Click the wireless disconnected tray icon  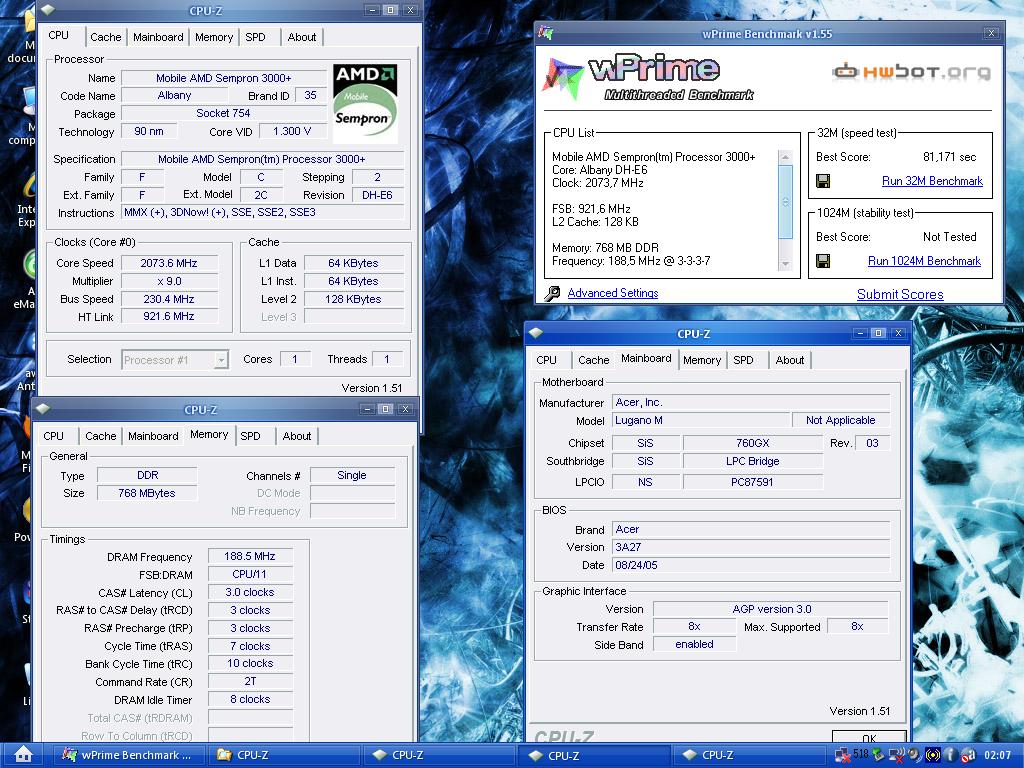click(897, 756)
